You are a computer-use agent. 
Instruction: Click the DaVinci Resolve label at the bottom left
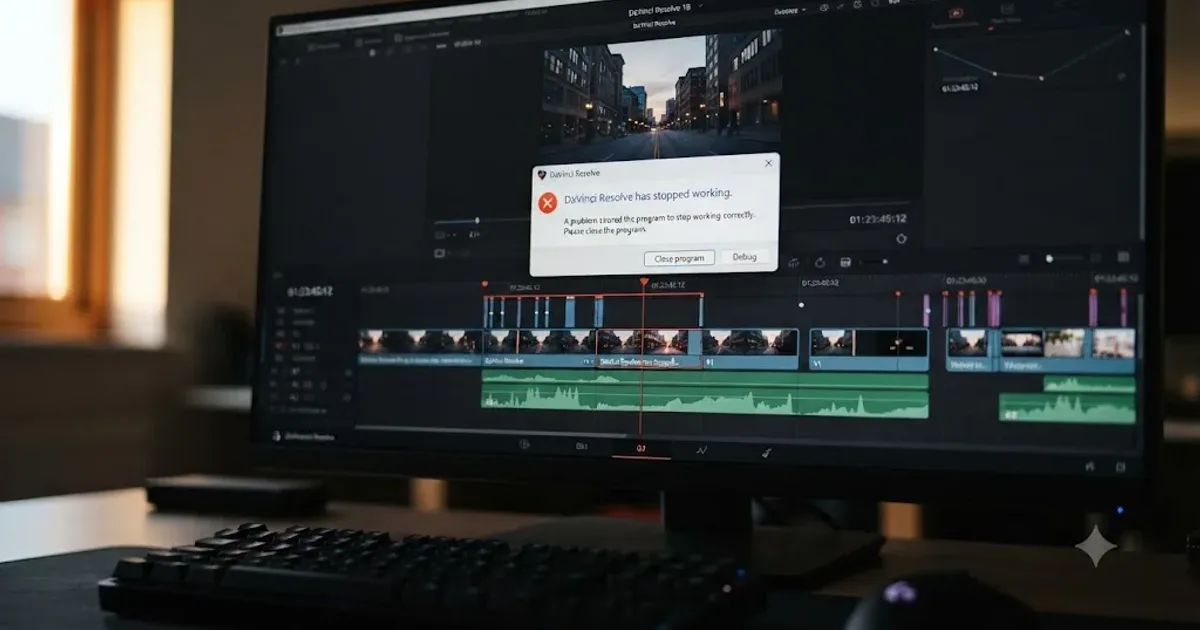pyautogui.click(x=309, y=436)
